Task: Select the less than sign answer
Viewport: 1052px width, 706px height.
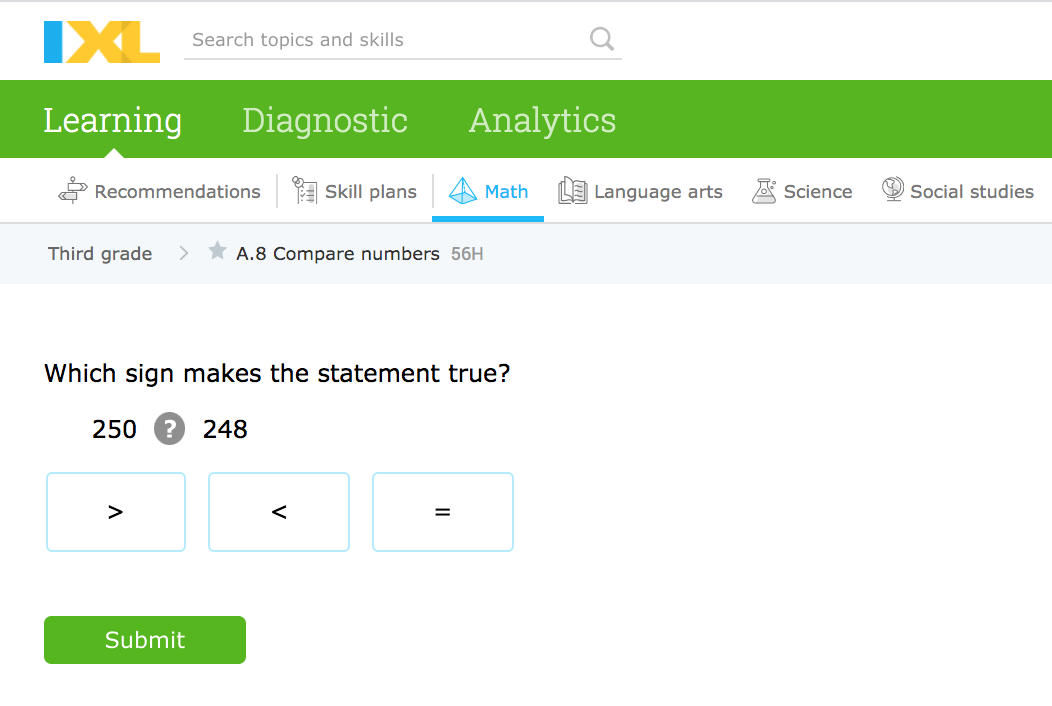Action: point(279,512)
